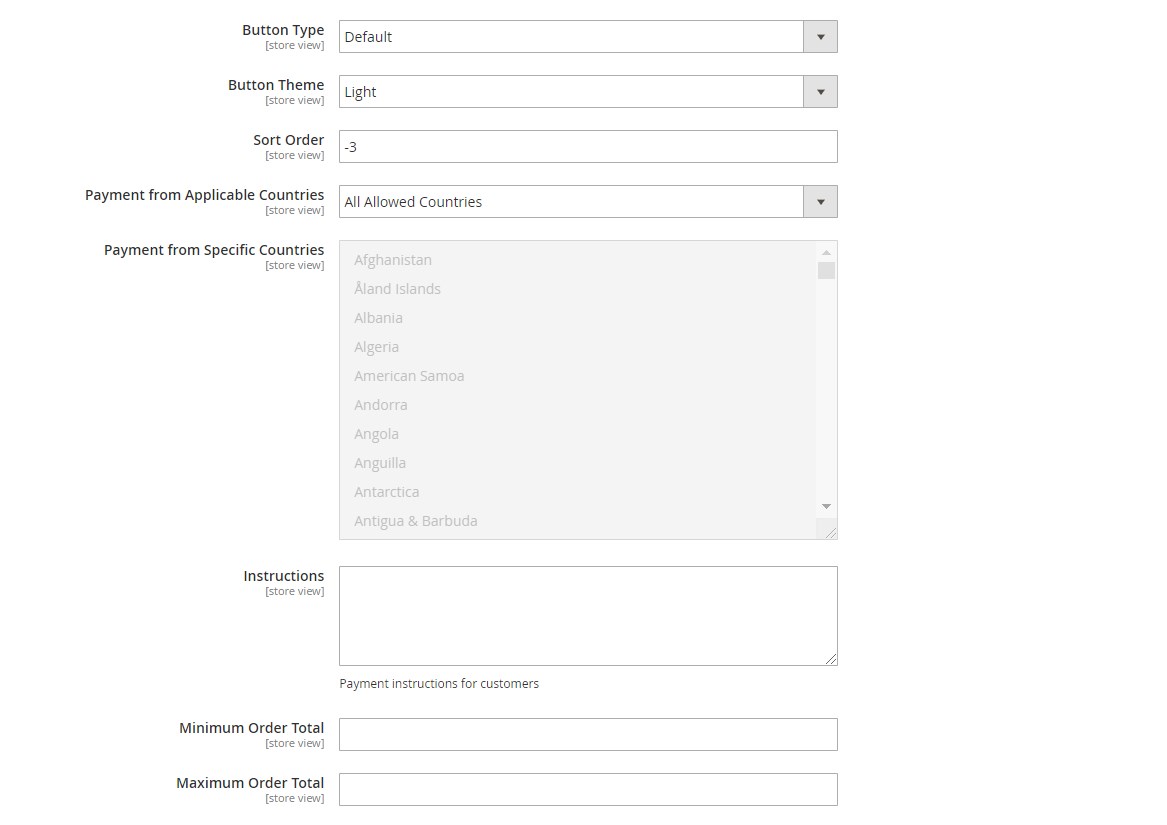Choose Algeria from the countries list
The image size is (1167, 825).
coord(376,347)
